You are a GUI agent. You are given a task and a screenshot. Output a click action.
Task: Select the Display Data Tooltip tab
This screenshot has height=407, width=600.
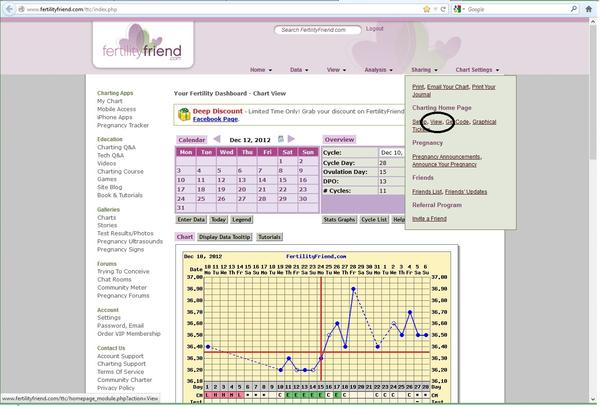(225, 237)
